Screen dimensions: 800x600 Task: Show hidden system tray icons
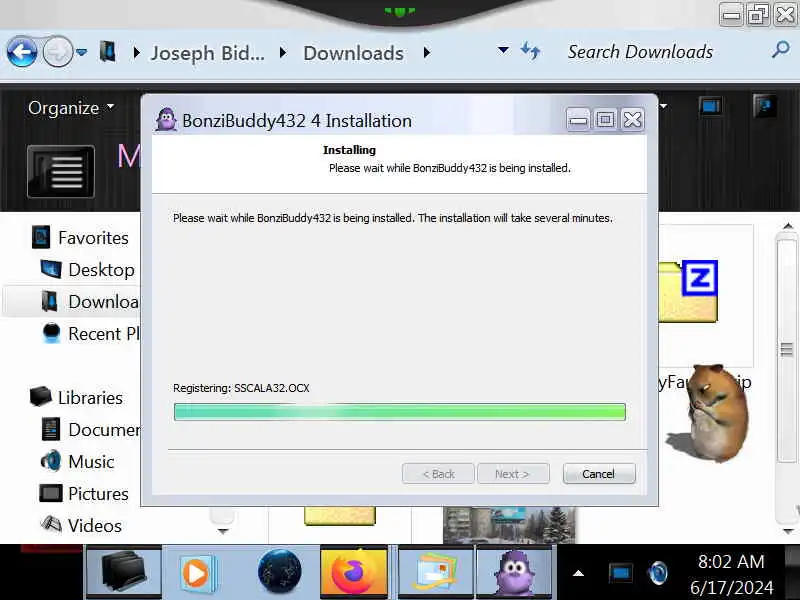click(x=578, y=573)
